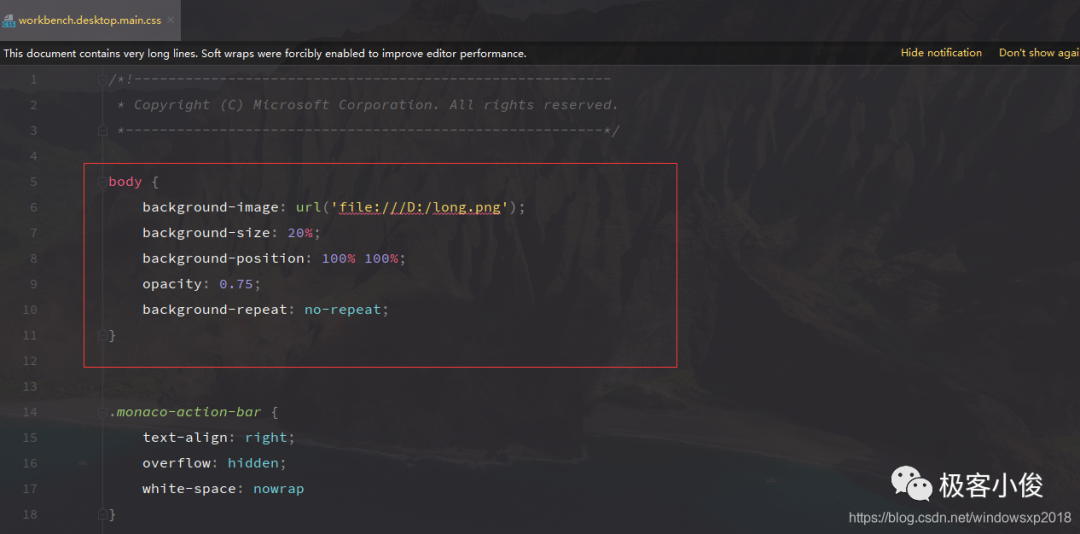Click the 'hidden' value of overflow
The image size is (1080, 534).
pyautogui.click(x=253, y=463)
